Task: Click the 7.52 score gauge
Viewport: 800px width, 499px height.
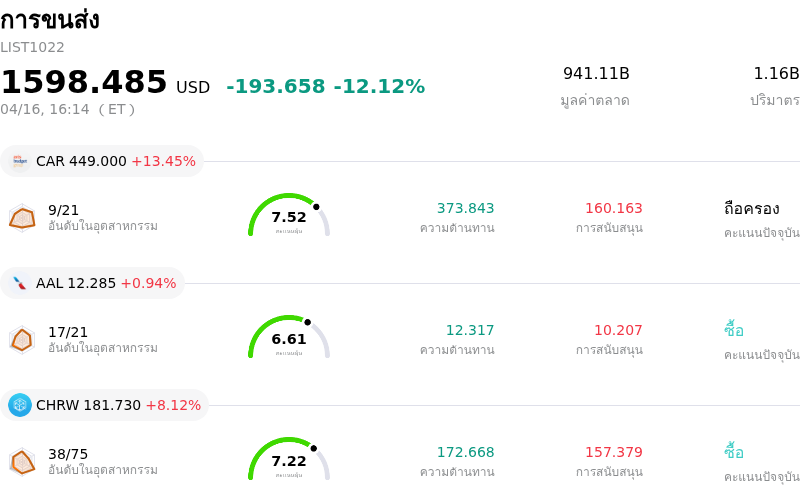Action: 289,216
